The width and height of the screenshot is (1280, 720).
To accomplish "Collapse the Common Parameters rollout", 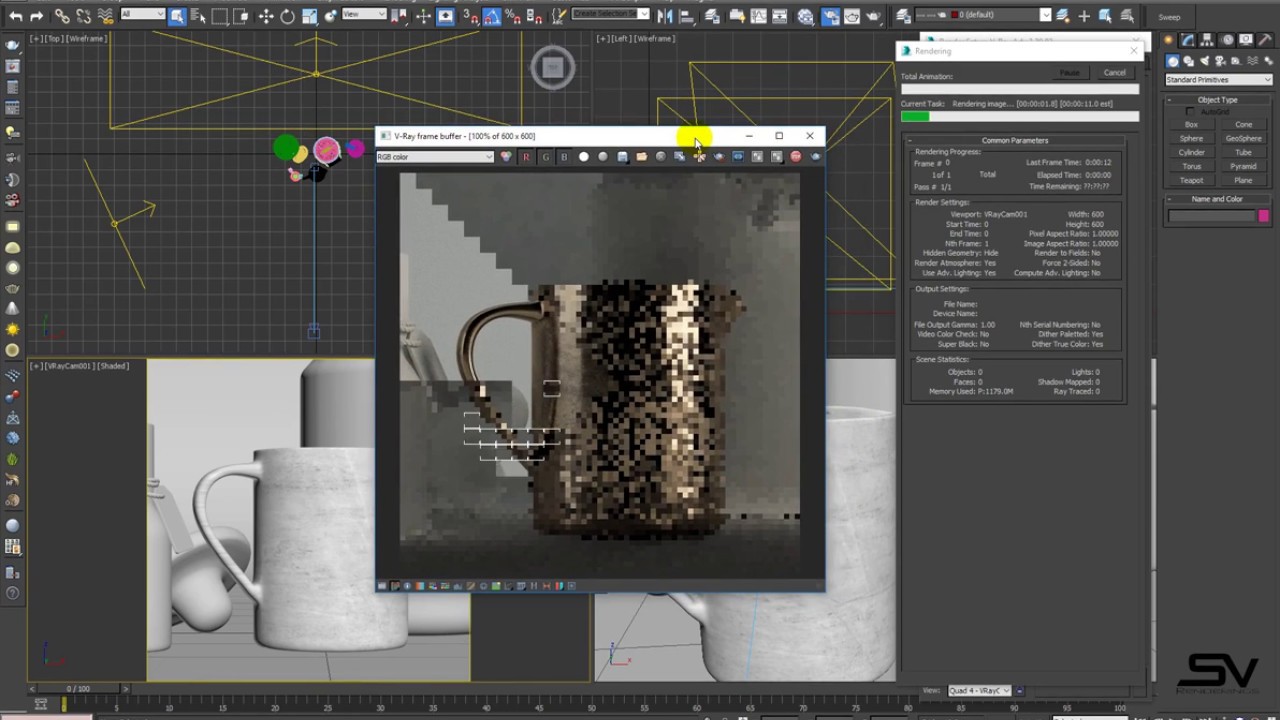I will coord(1014,141).
